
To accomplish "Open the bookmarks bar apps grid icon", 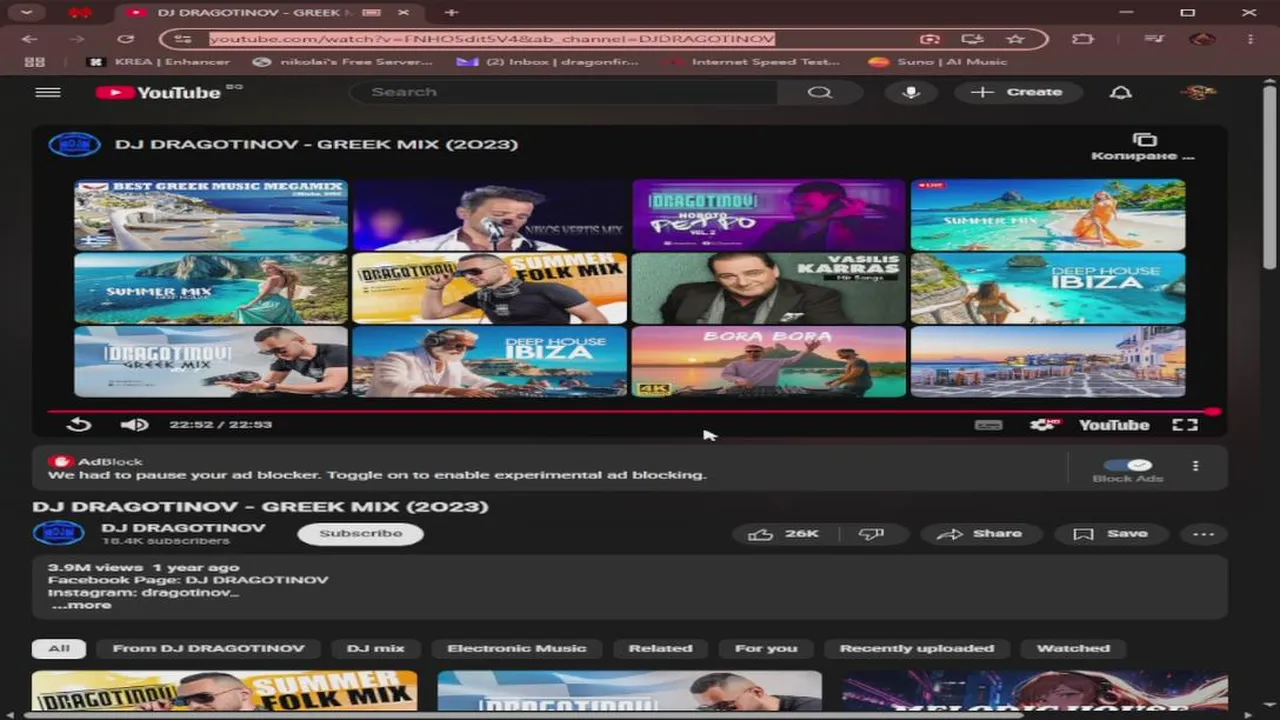I will point(34,62).
